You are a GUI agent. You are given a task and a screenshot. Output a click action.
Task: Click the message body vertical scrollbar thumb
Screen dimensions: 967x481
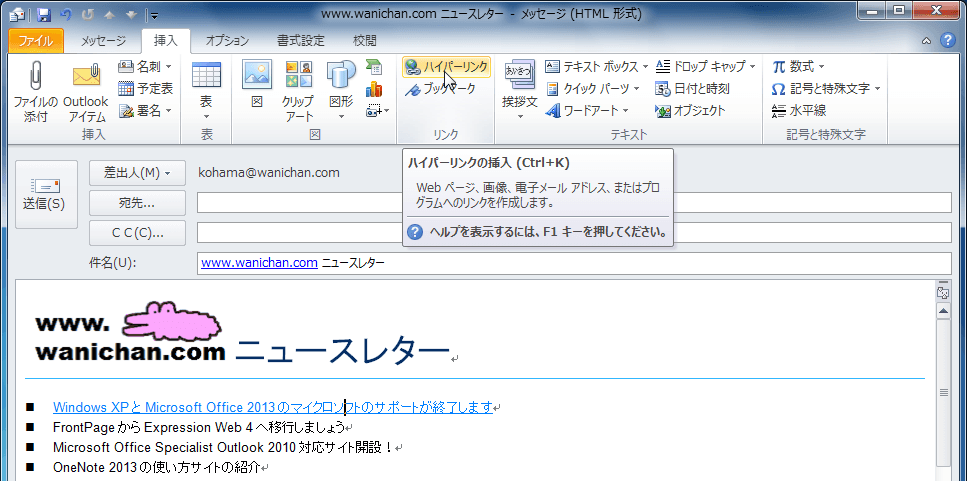942,392
